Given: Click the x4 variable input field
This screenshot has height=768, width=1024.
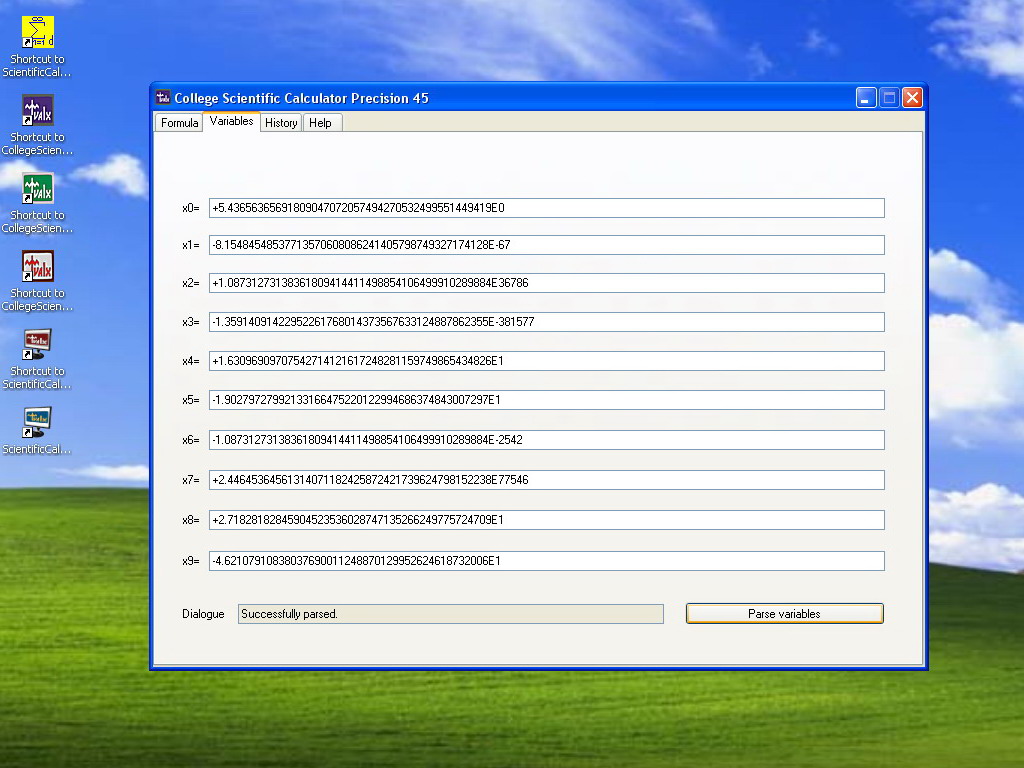Looking at the screenshot, I should pyautogui.click(x=547, y=361).
